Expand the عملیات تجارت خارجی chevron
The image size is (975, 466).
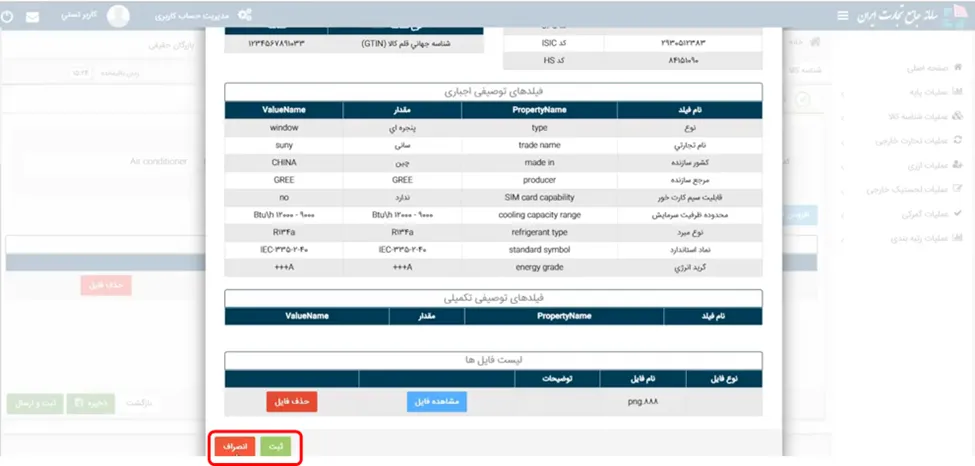click(x=843, y=141)
